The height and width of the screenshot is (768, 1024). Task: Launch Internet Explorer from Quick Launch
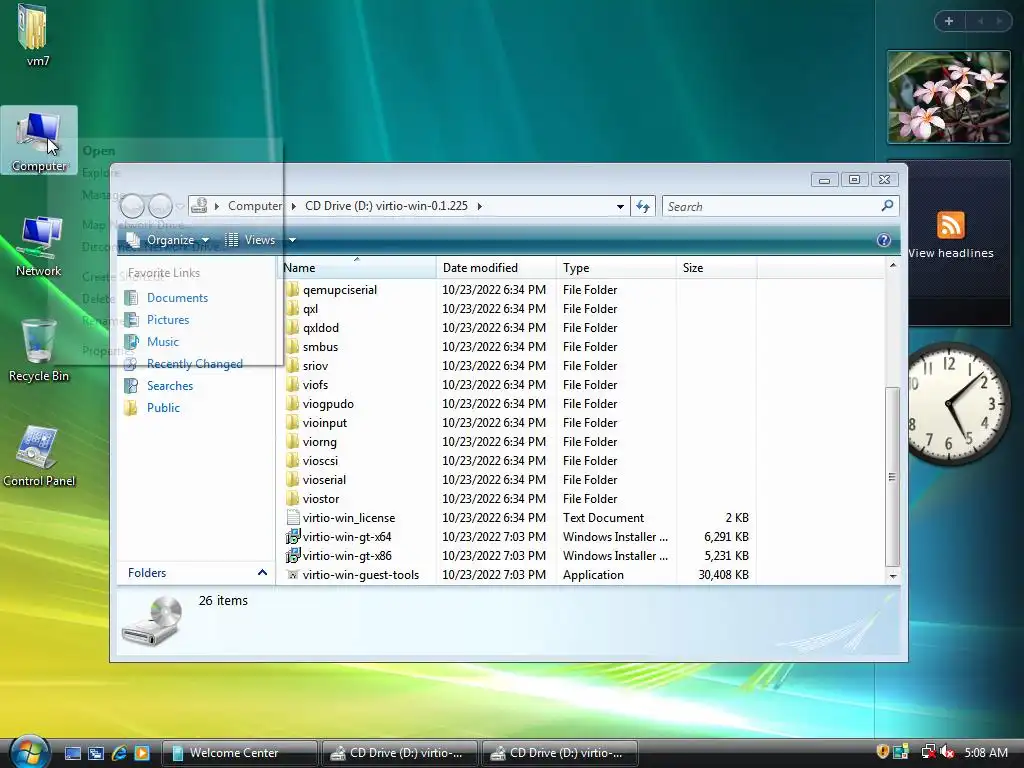coord(119,753)
